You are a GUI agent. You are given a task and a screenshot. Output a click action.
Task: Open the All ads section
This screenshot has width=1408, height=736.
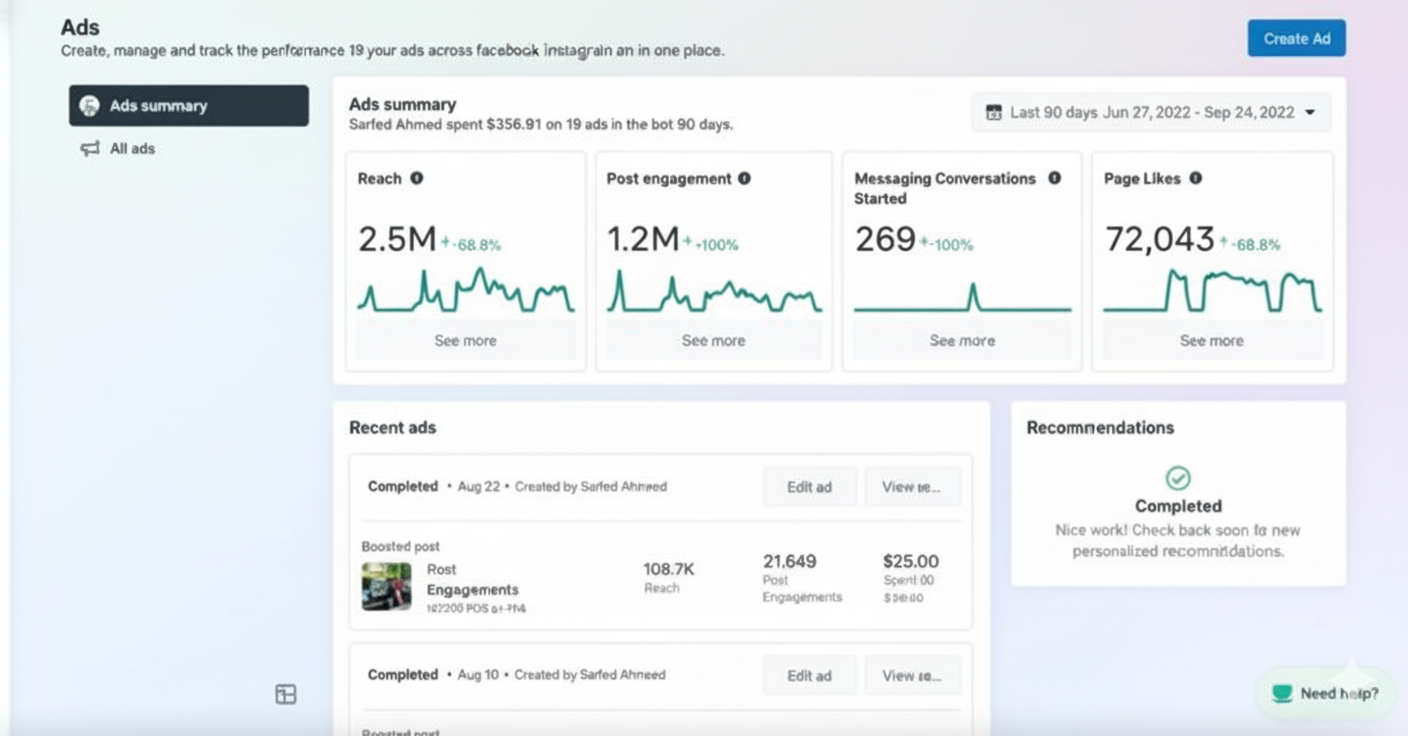(132, 149)
